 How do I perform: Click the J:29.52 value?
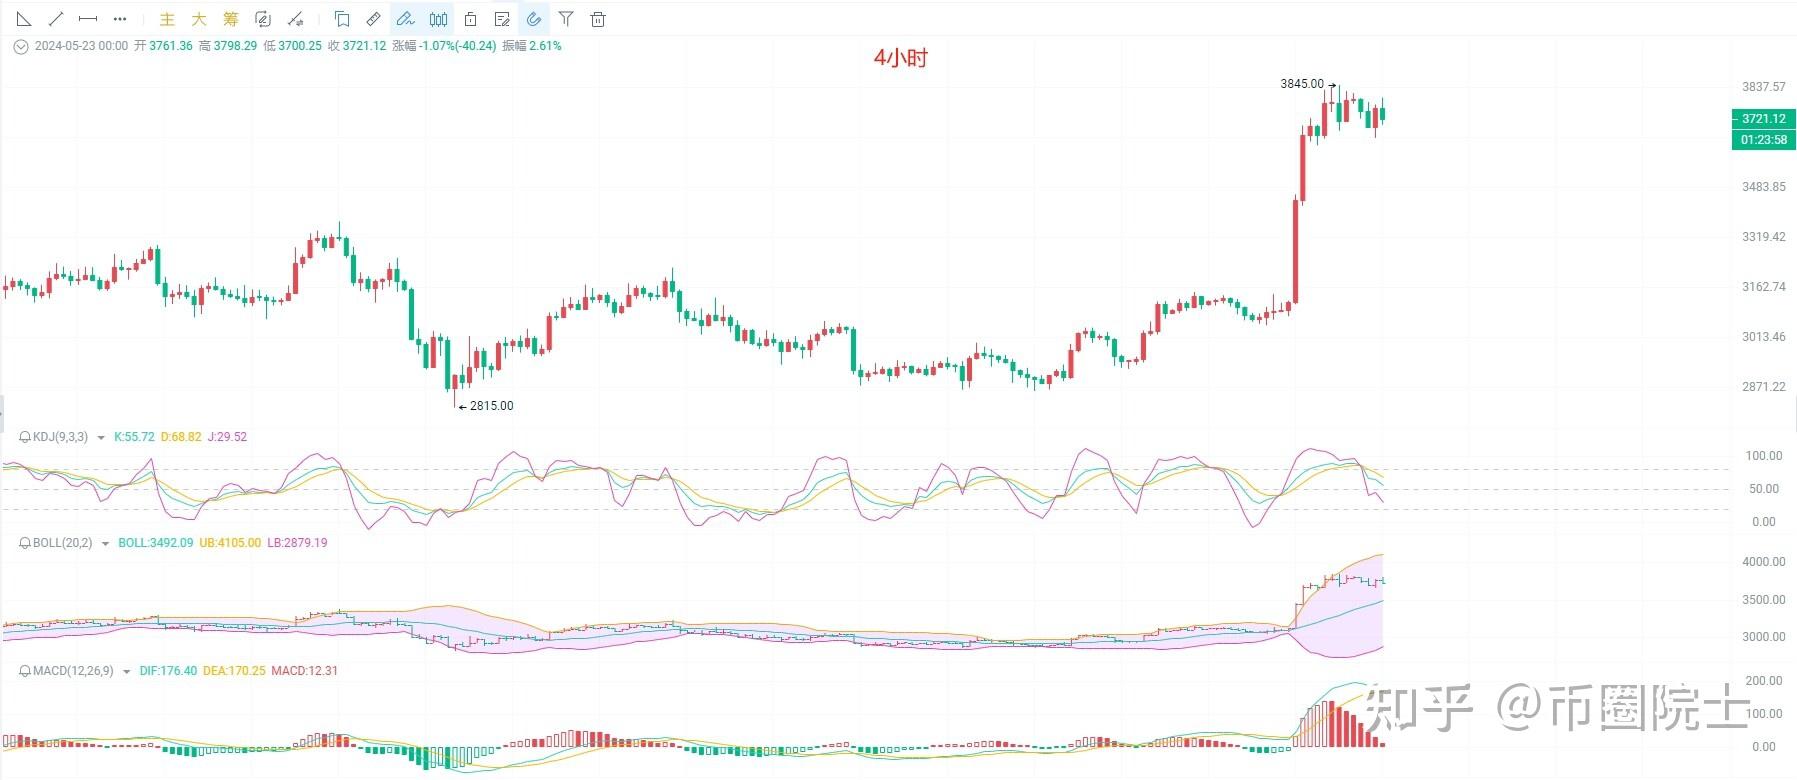pyautogui.click(x=227, y=437)
